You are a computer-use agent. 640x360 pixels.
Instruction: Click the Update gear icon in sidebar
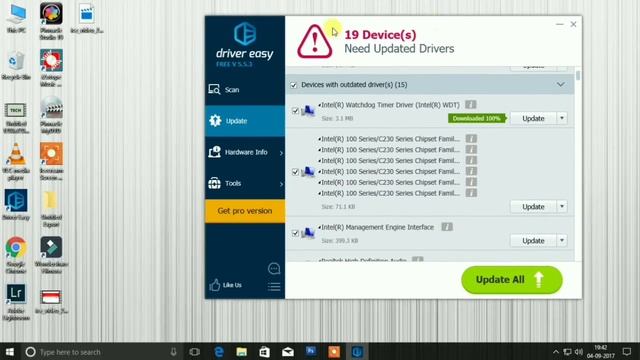(215, 120)
